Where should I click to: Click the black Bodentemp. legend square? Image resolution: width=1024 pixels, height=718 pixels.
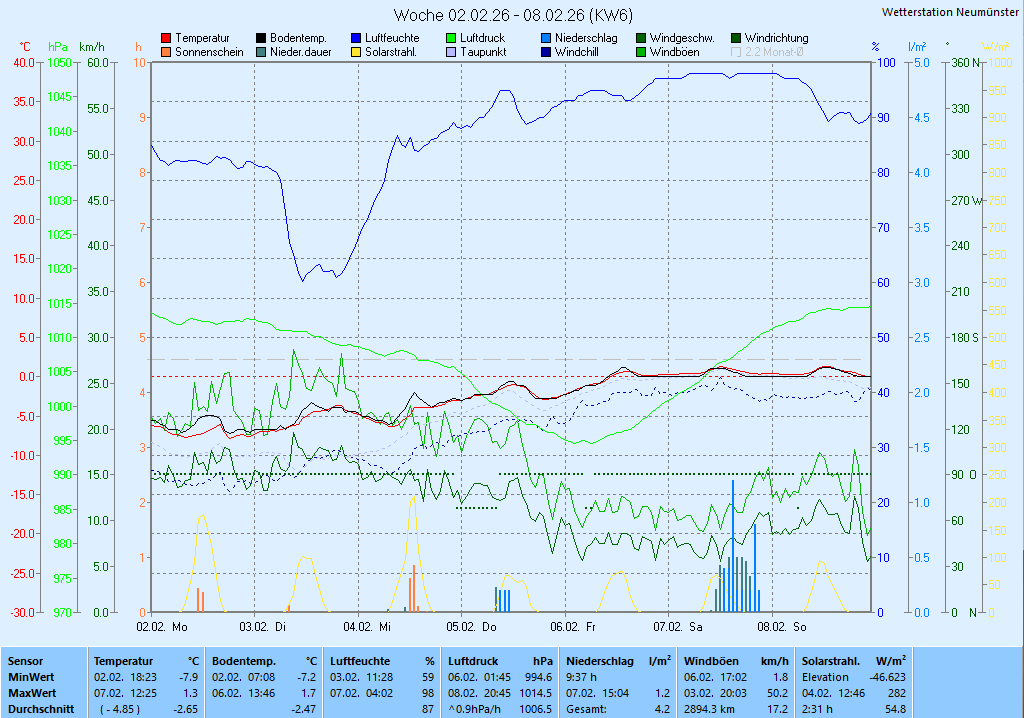tap(261, 38)
